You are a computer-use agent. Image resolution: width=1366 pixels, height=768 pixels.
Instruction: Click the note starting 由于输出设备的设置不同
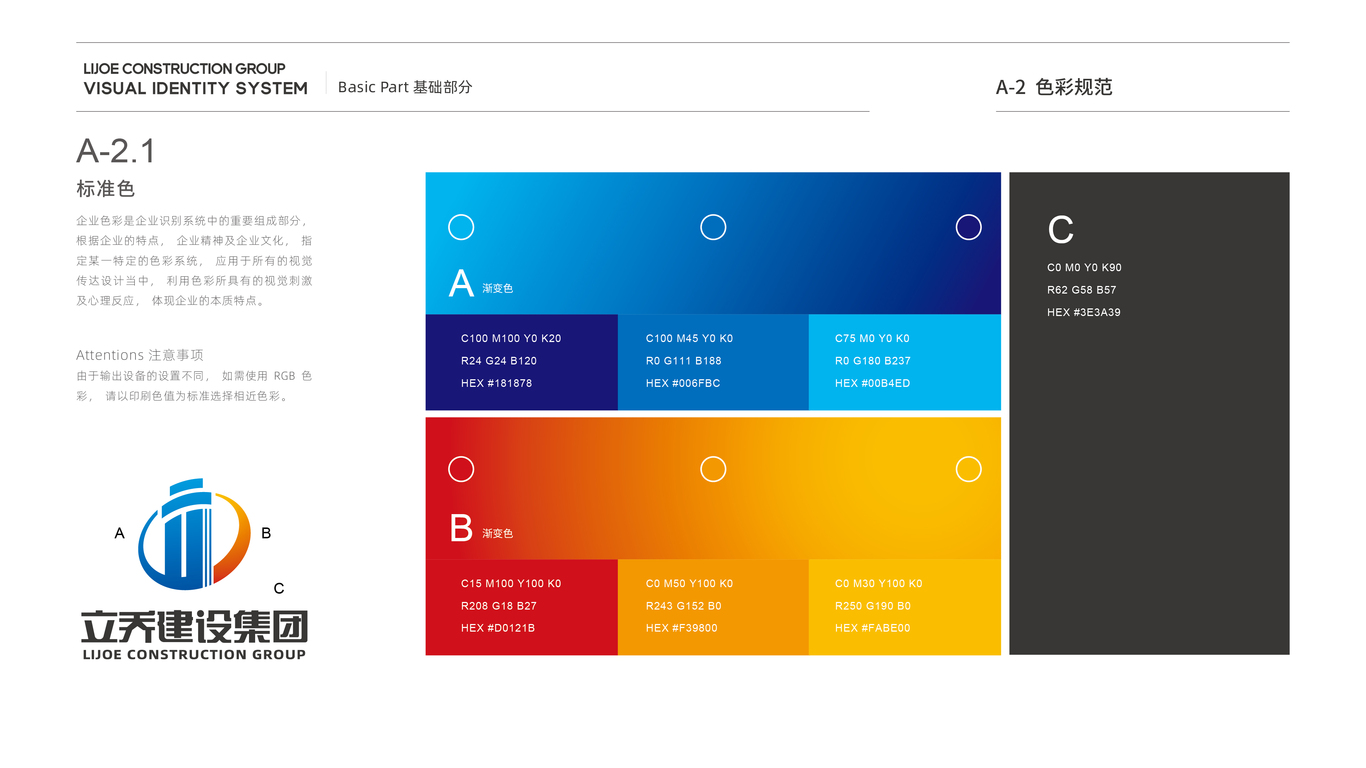click(x=194, y=386)
